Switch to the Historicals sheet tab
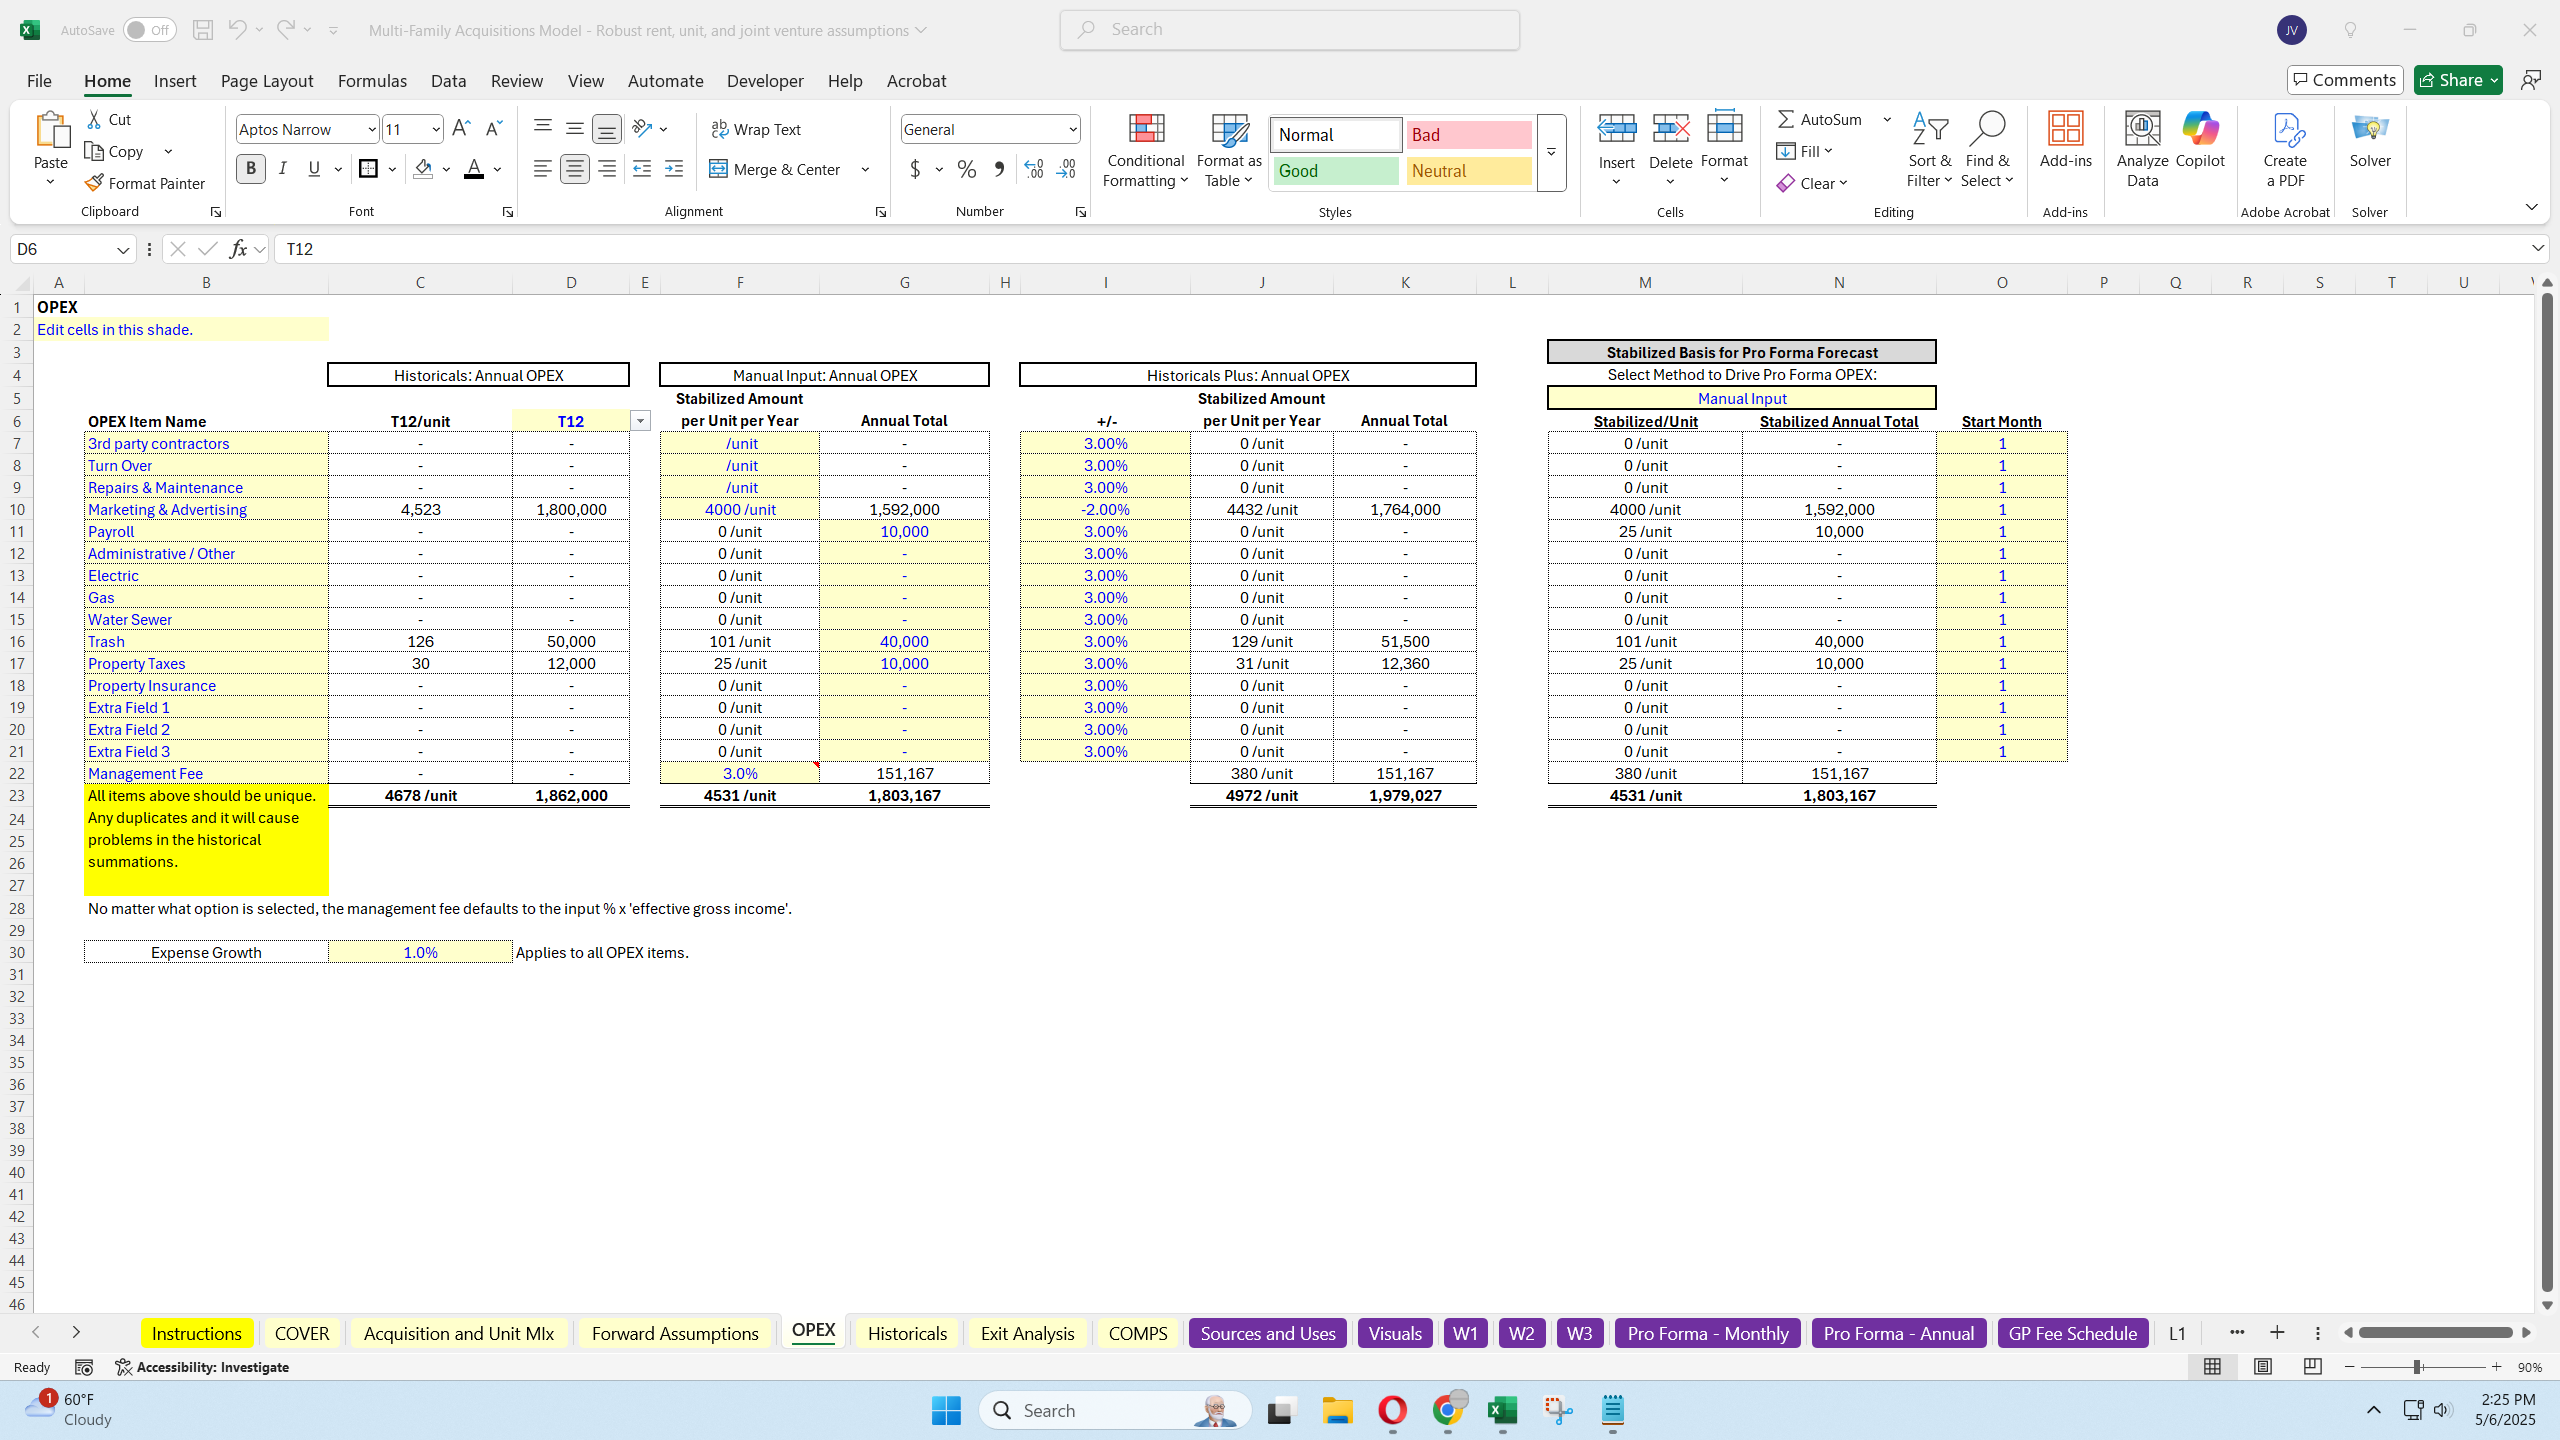Image resolution: width=2560 pixels, height=1440 pixels. click(907, 1333)
